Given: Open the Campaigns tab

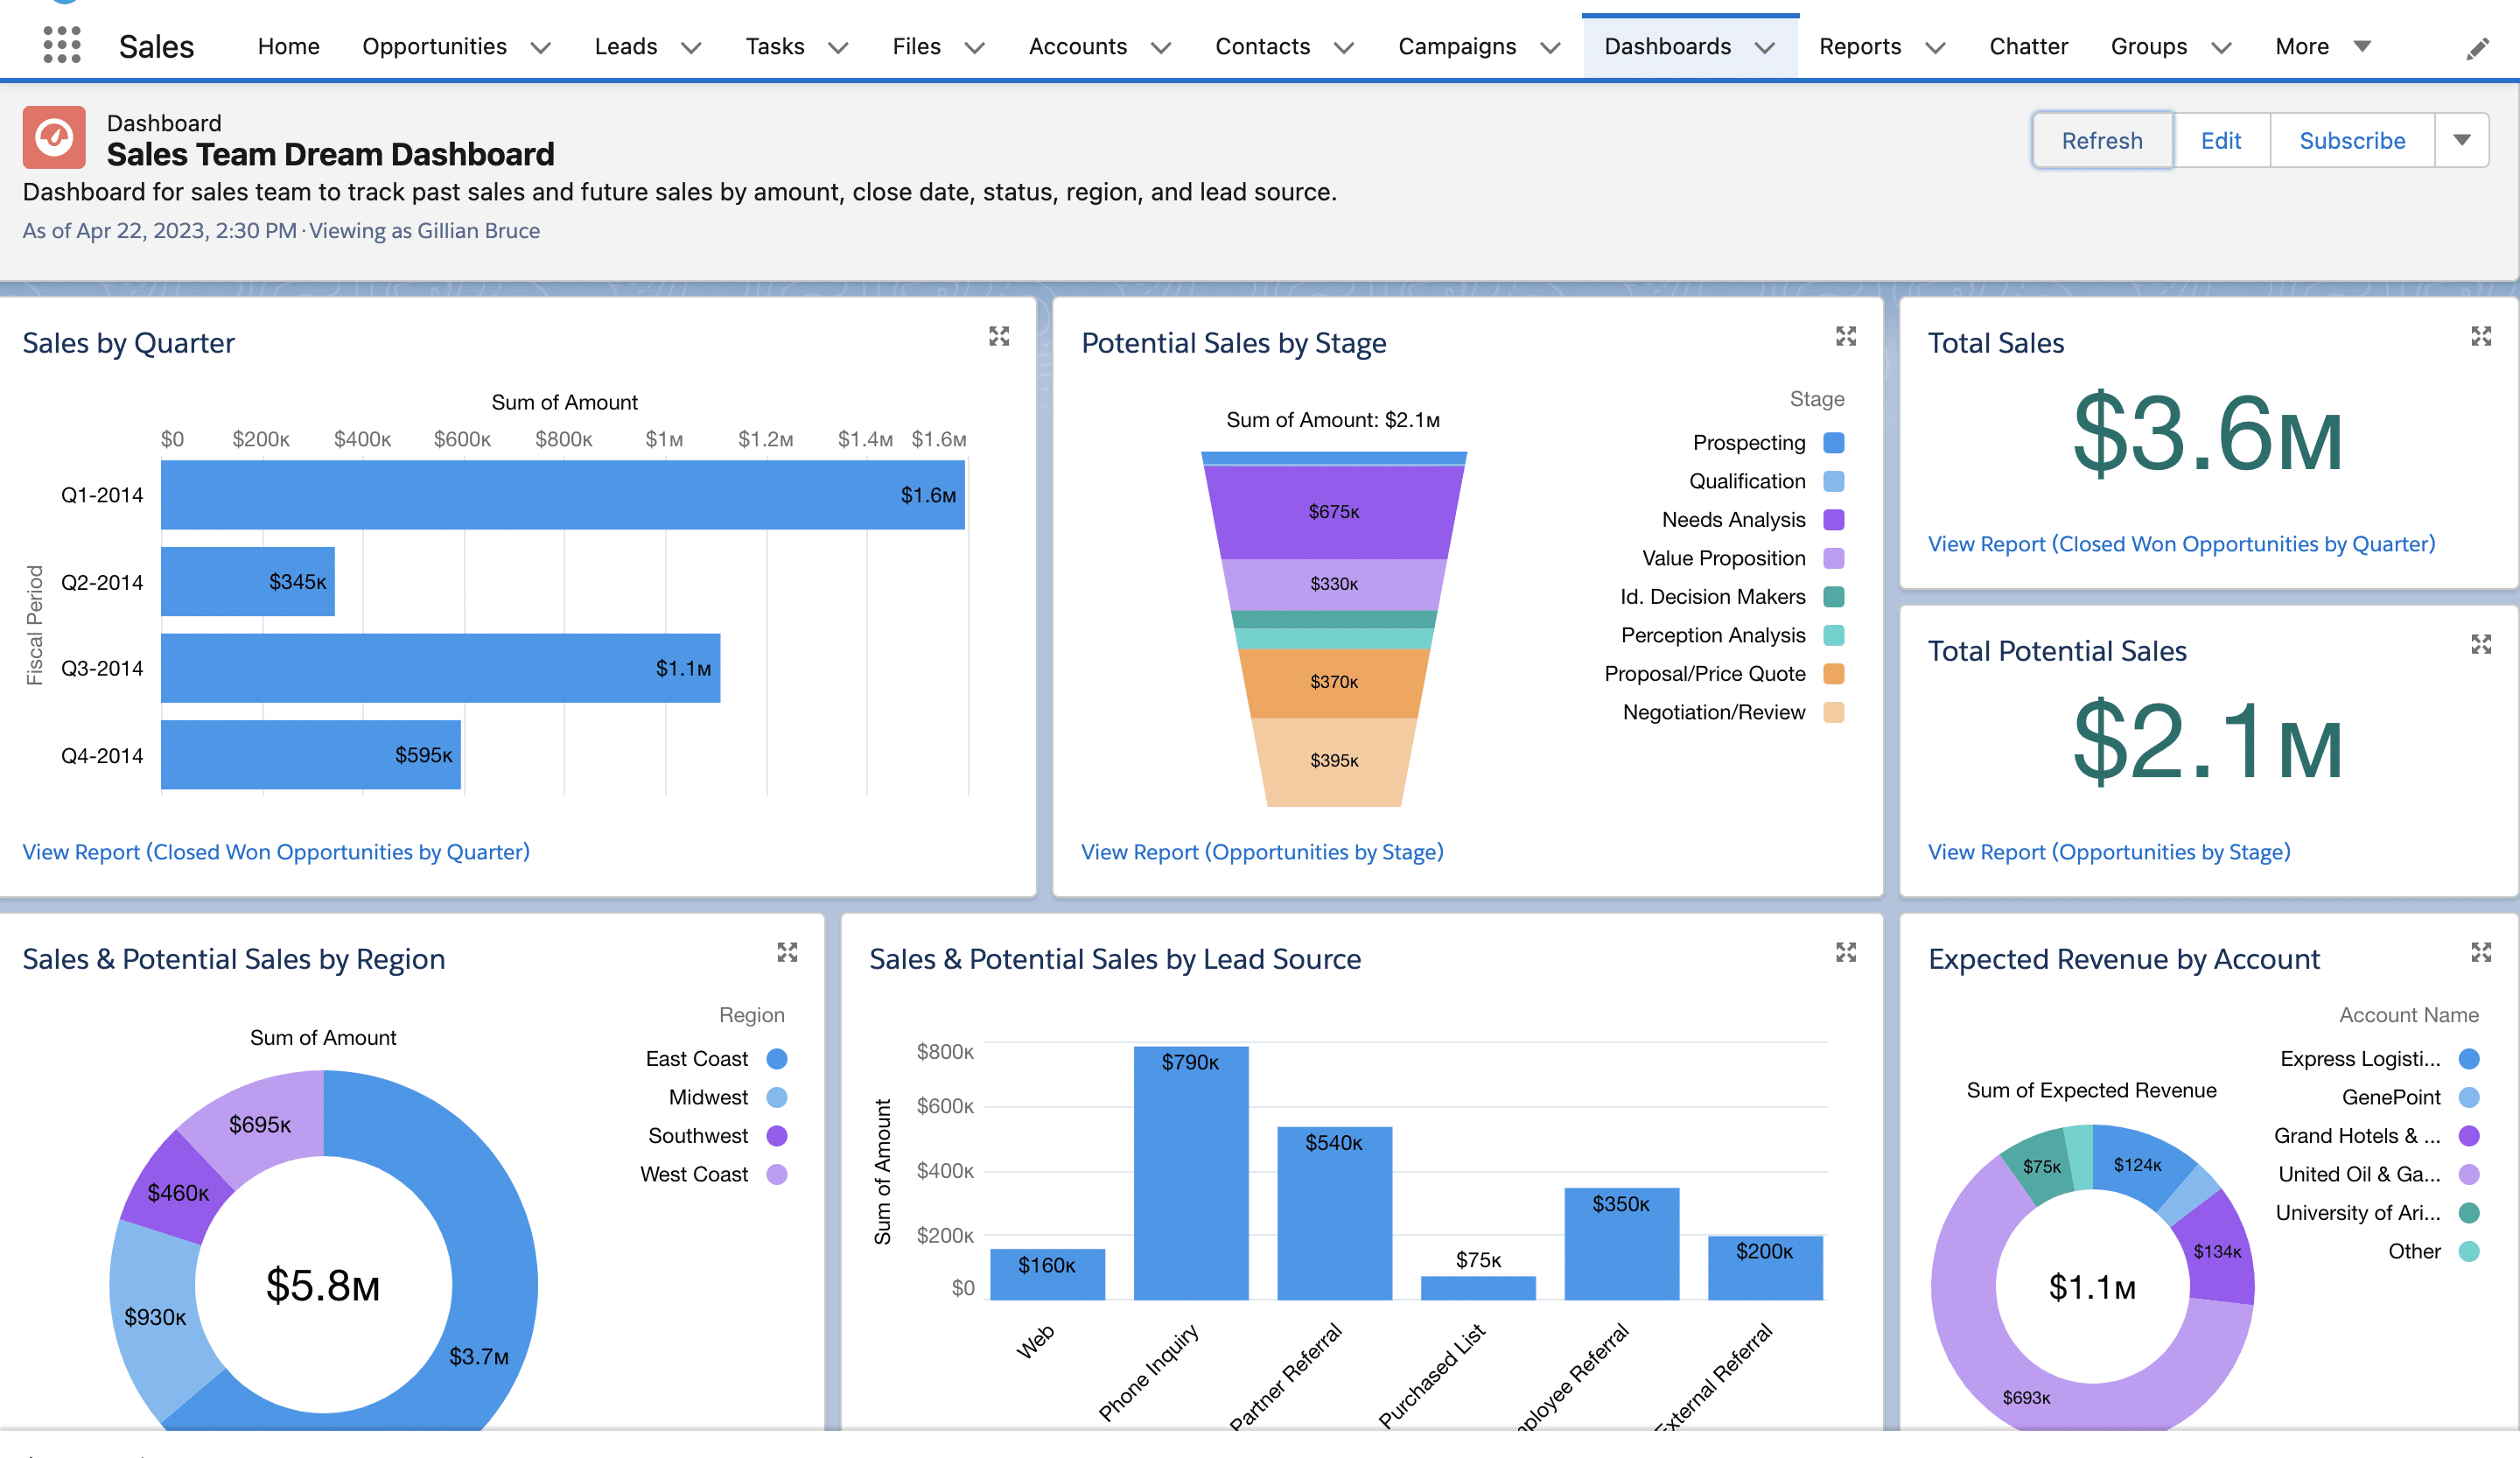Looking at the screenshot, I should pos(1456,46).
